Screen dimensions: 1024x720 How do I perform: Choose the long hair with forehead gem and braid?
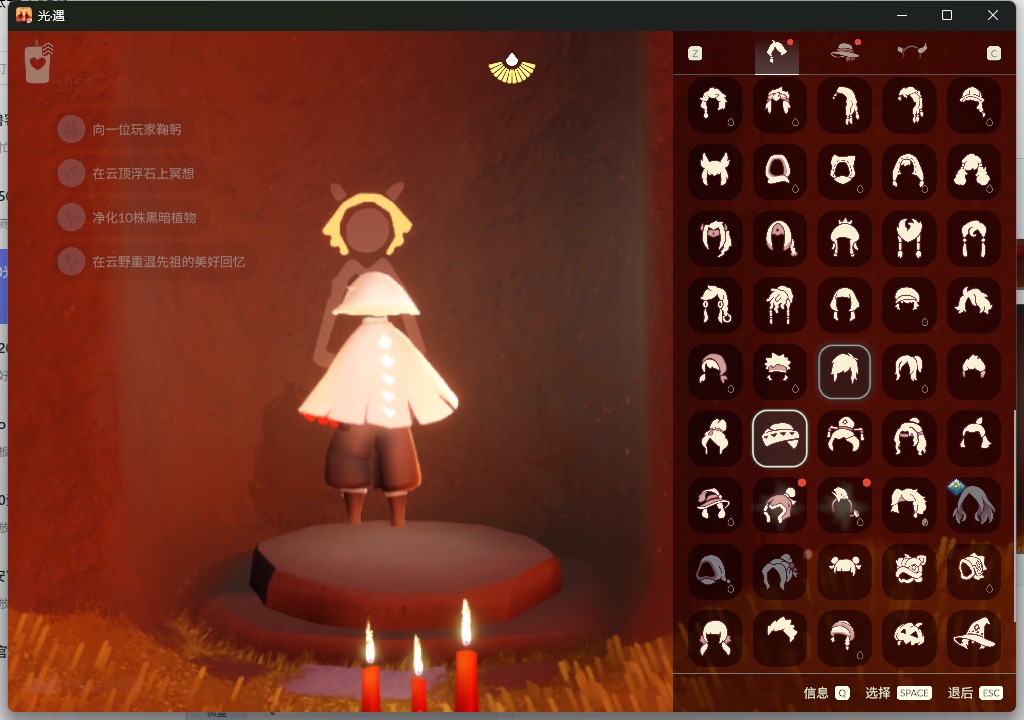pos(780,238)
